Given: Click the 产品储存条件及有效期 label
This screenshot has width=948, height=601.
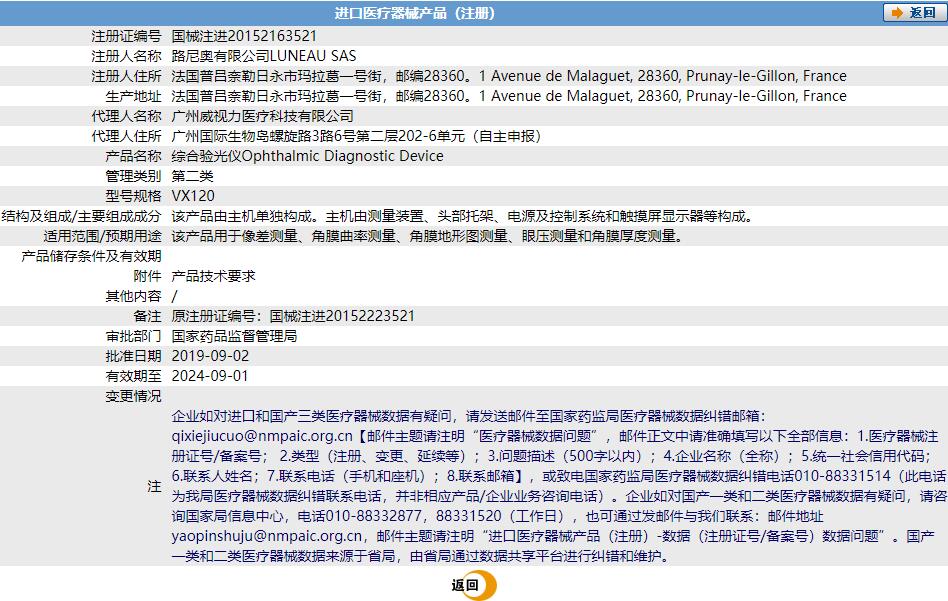Looking at the screenshot, I should tap(91, 256).
